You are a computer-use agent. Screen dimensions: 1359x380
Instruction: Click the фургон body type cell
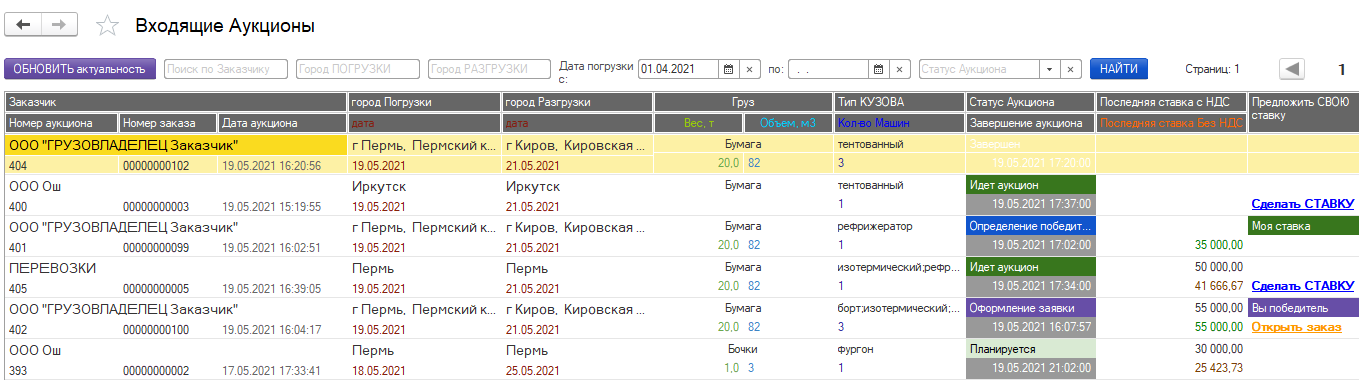(x=856, y=349)
